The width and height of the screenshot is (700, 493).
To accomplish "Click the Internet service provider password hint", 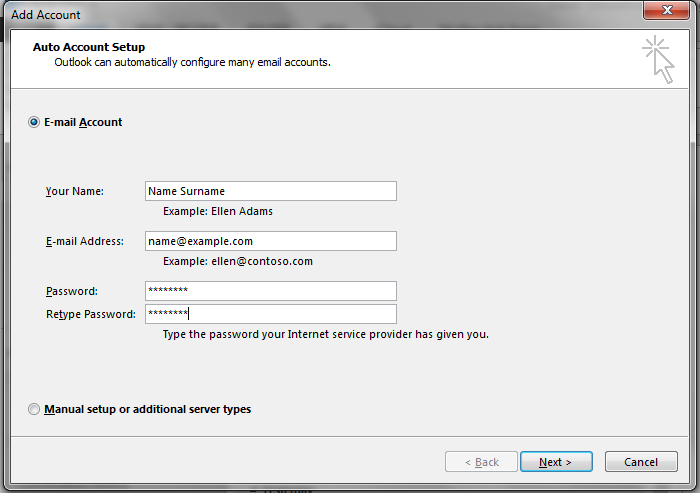I will click(325, 334).
